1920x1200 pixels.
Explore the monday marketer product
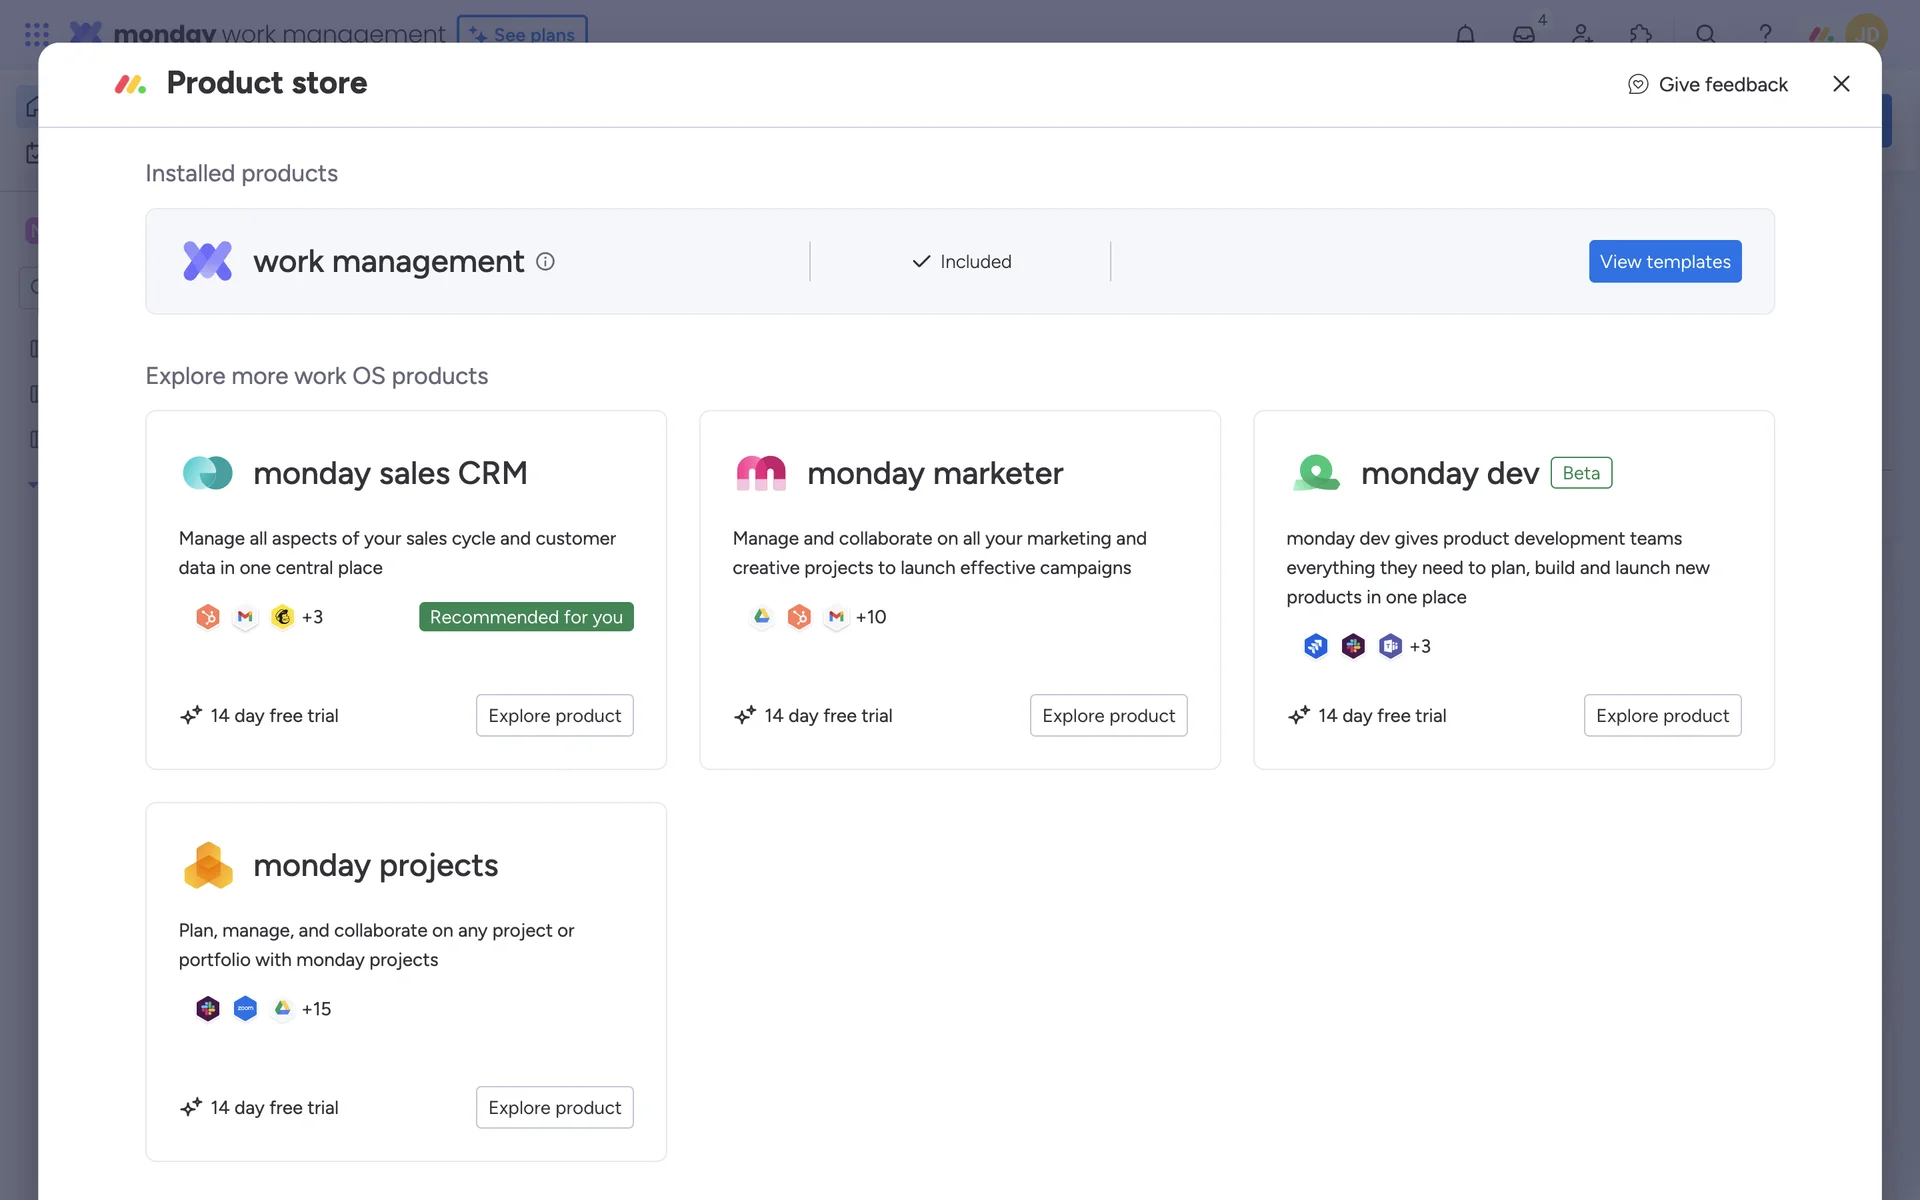tap(1108, 715)
